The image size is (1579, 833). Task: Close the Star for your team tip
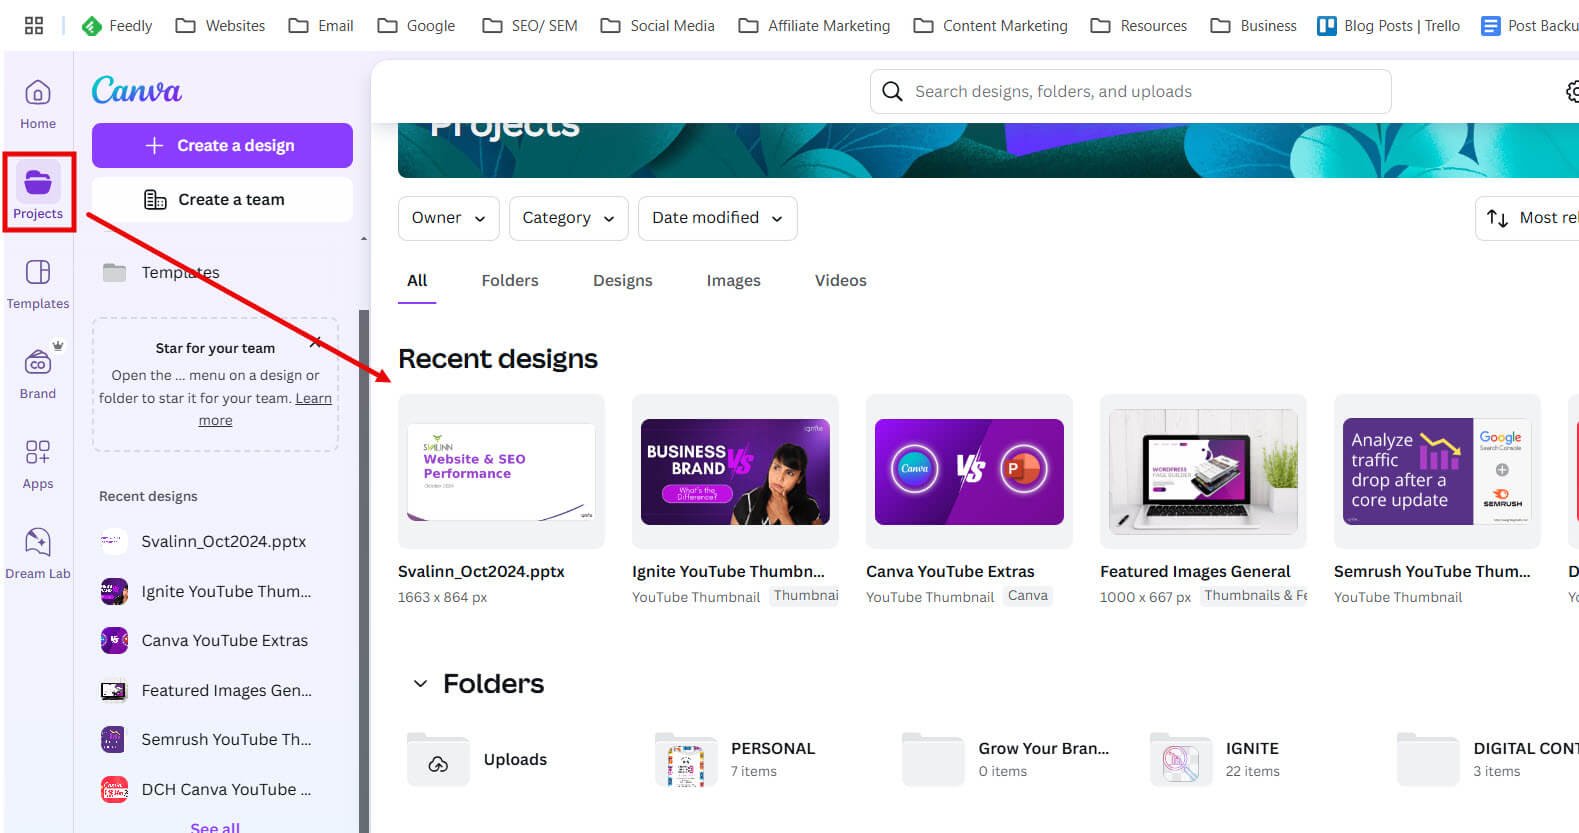(316, 343)
